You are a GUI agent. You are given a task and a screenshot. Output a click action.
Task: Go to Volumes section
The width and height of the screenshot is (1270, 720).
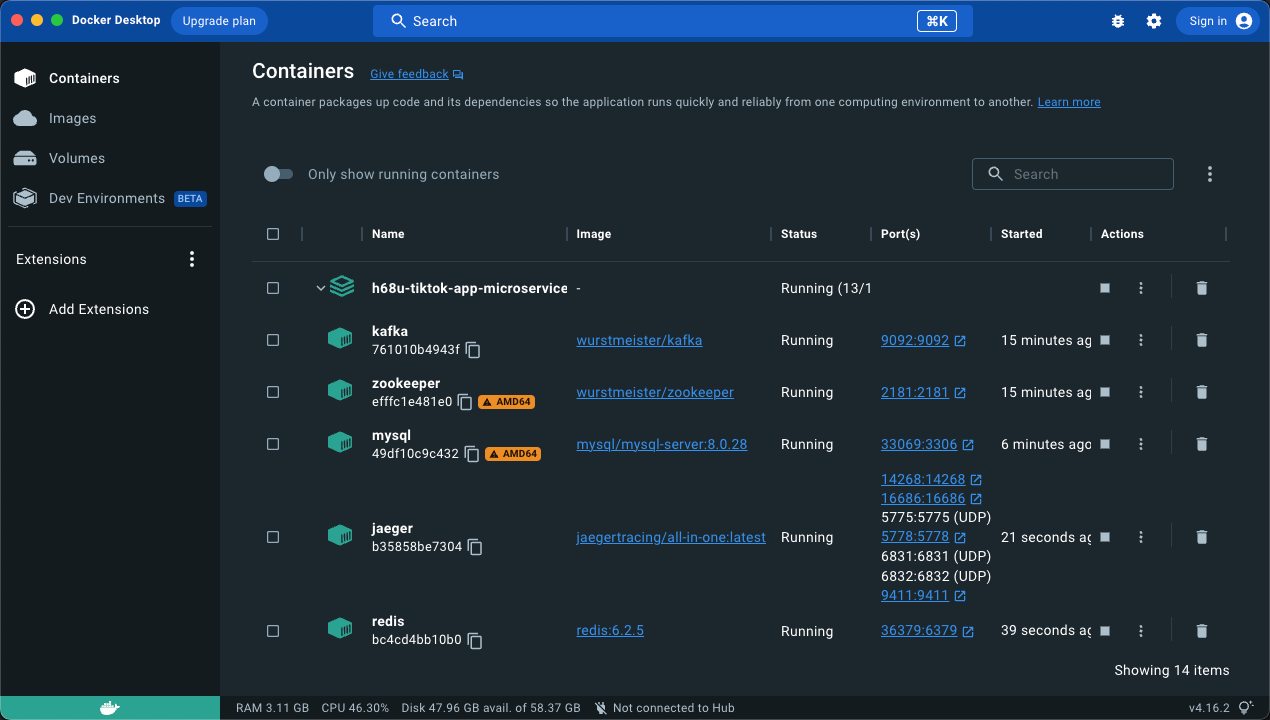110,158
